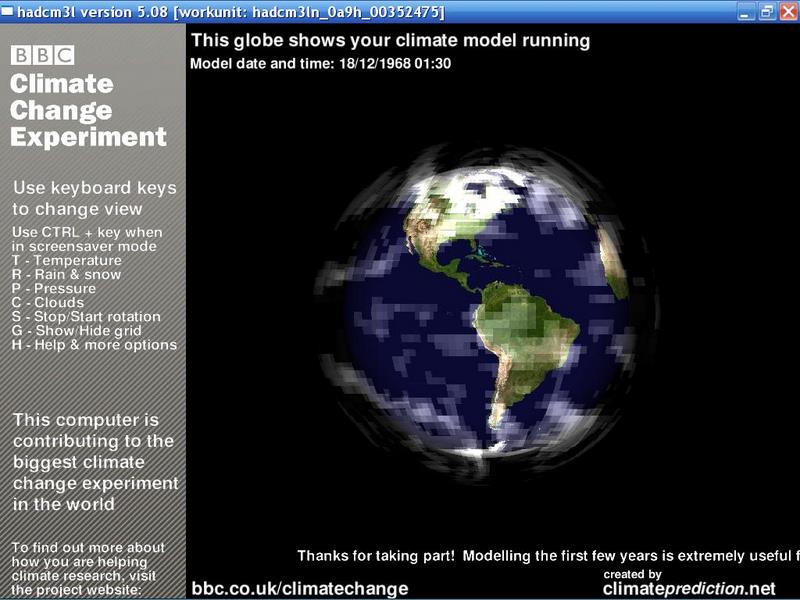
Task: Restore down the hadcm3l window
Action: 766,12
